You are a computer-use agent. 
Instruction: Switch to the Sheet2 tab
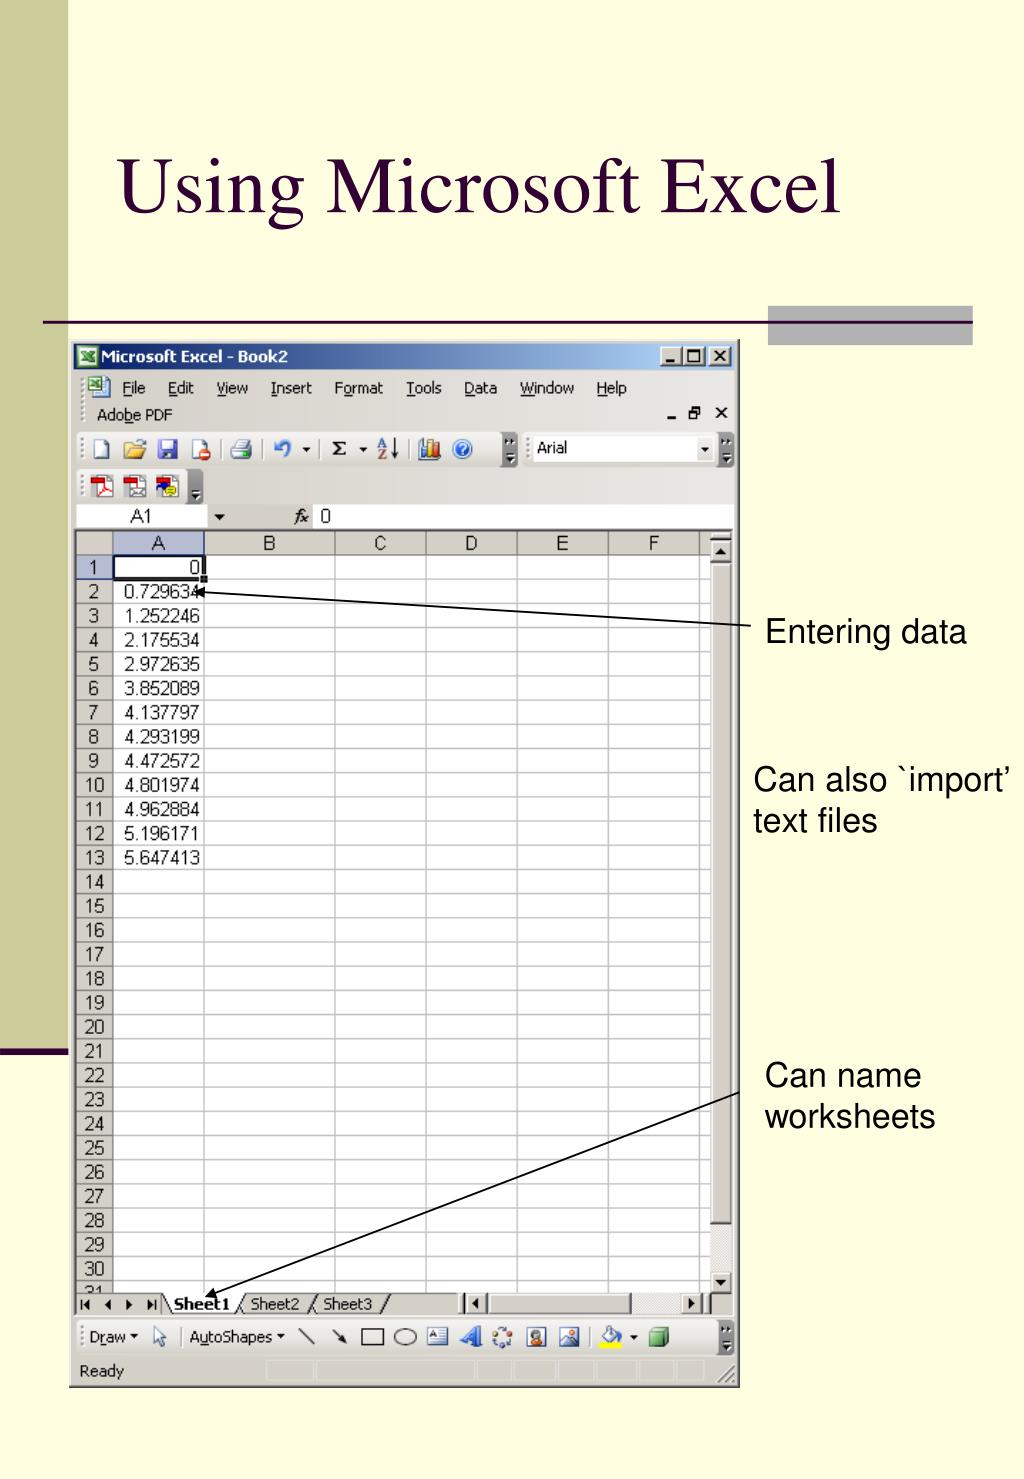pyautogui.click(x=274, y=1303)
